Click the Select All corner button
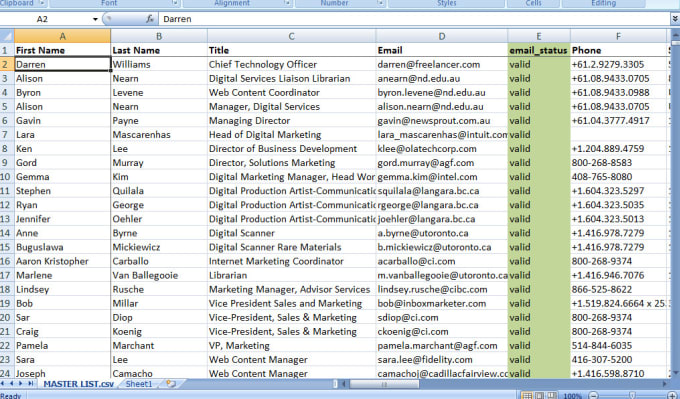The height and width of the screenshot is (399, 680). tap(7, 36)
